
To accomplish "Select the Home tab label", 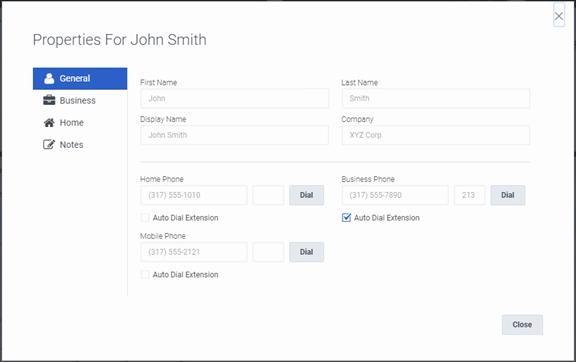I will [72, 122].
